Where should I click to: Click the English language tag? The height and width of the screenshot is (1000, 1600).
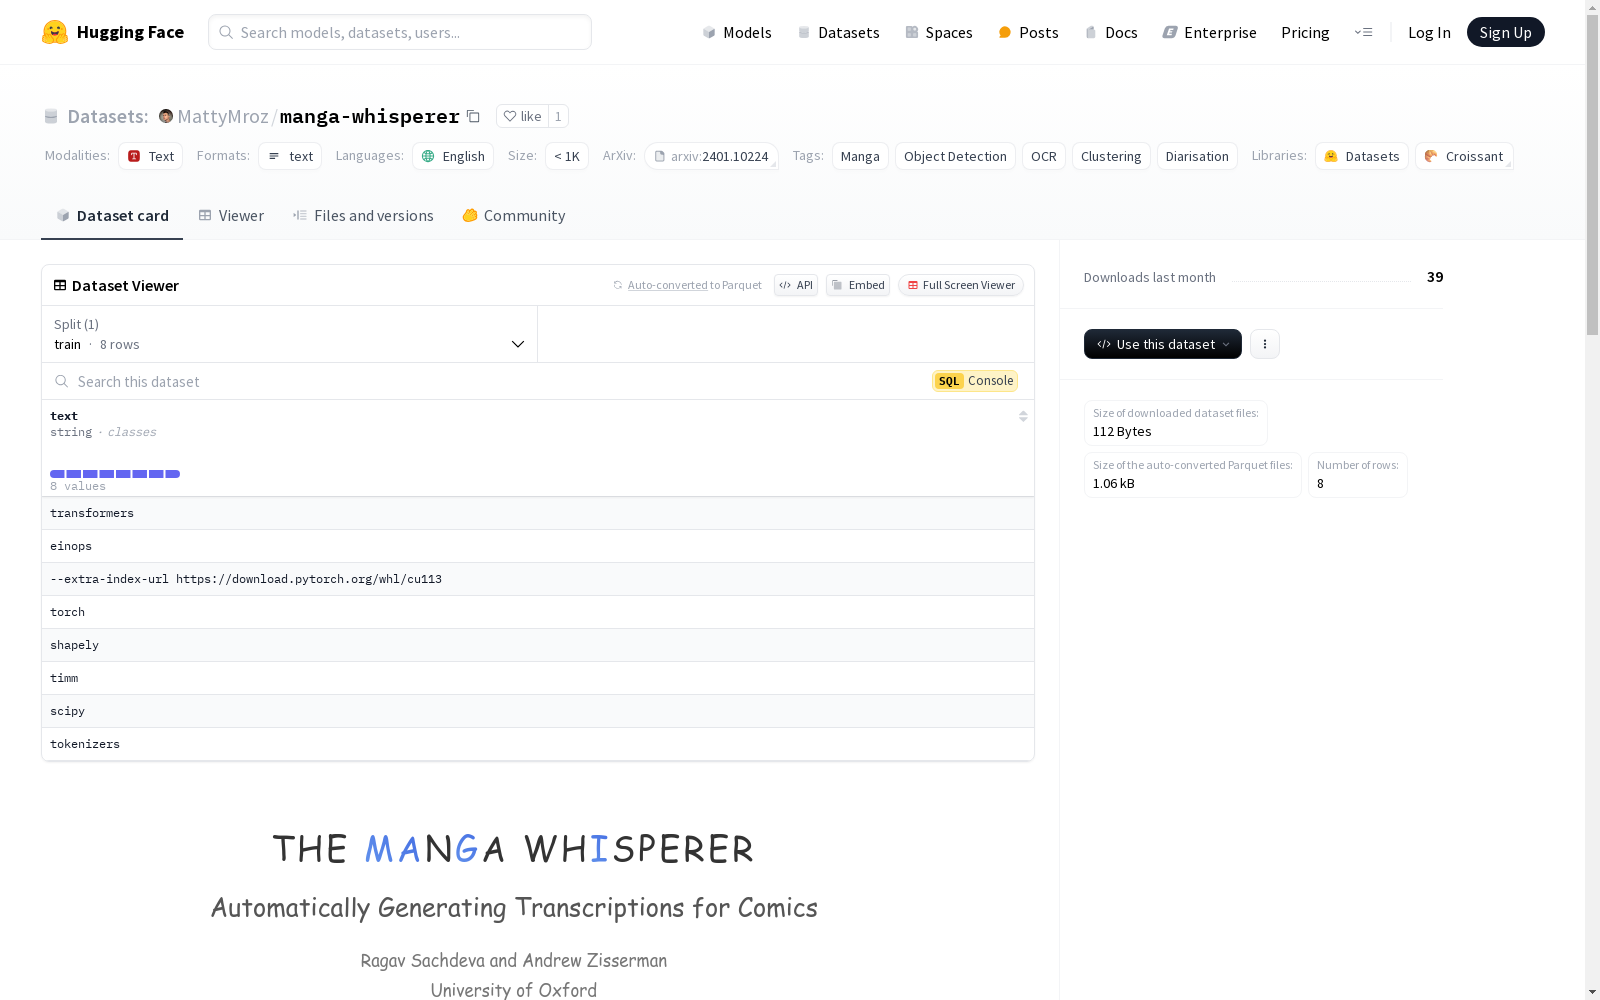453,156
